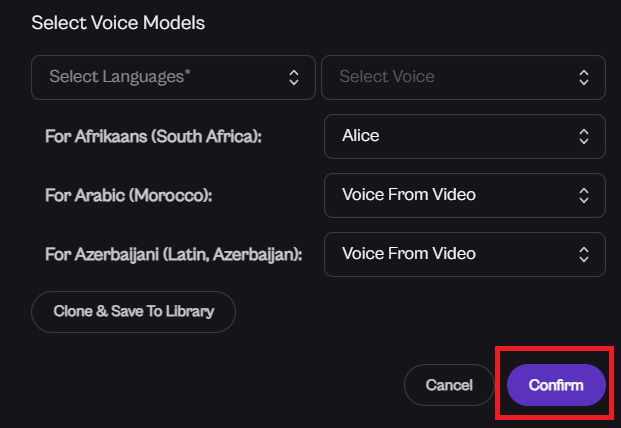This screenshot has width=621, height=428.
Task: Click the "Select Voice Models" heading
Action: click(x=118, y=22)
